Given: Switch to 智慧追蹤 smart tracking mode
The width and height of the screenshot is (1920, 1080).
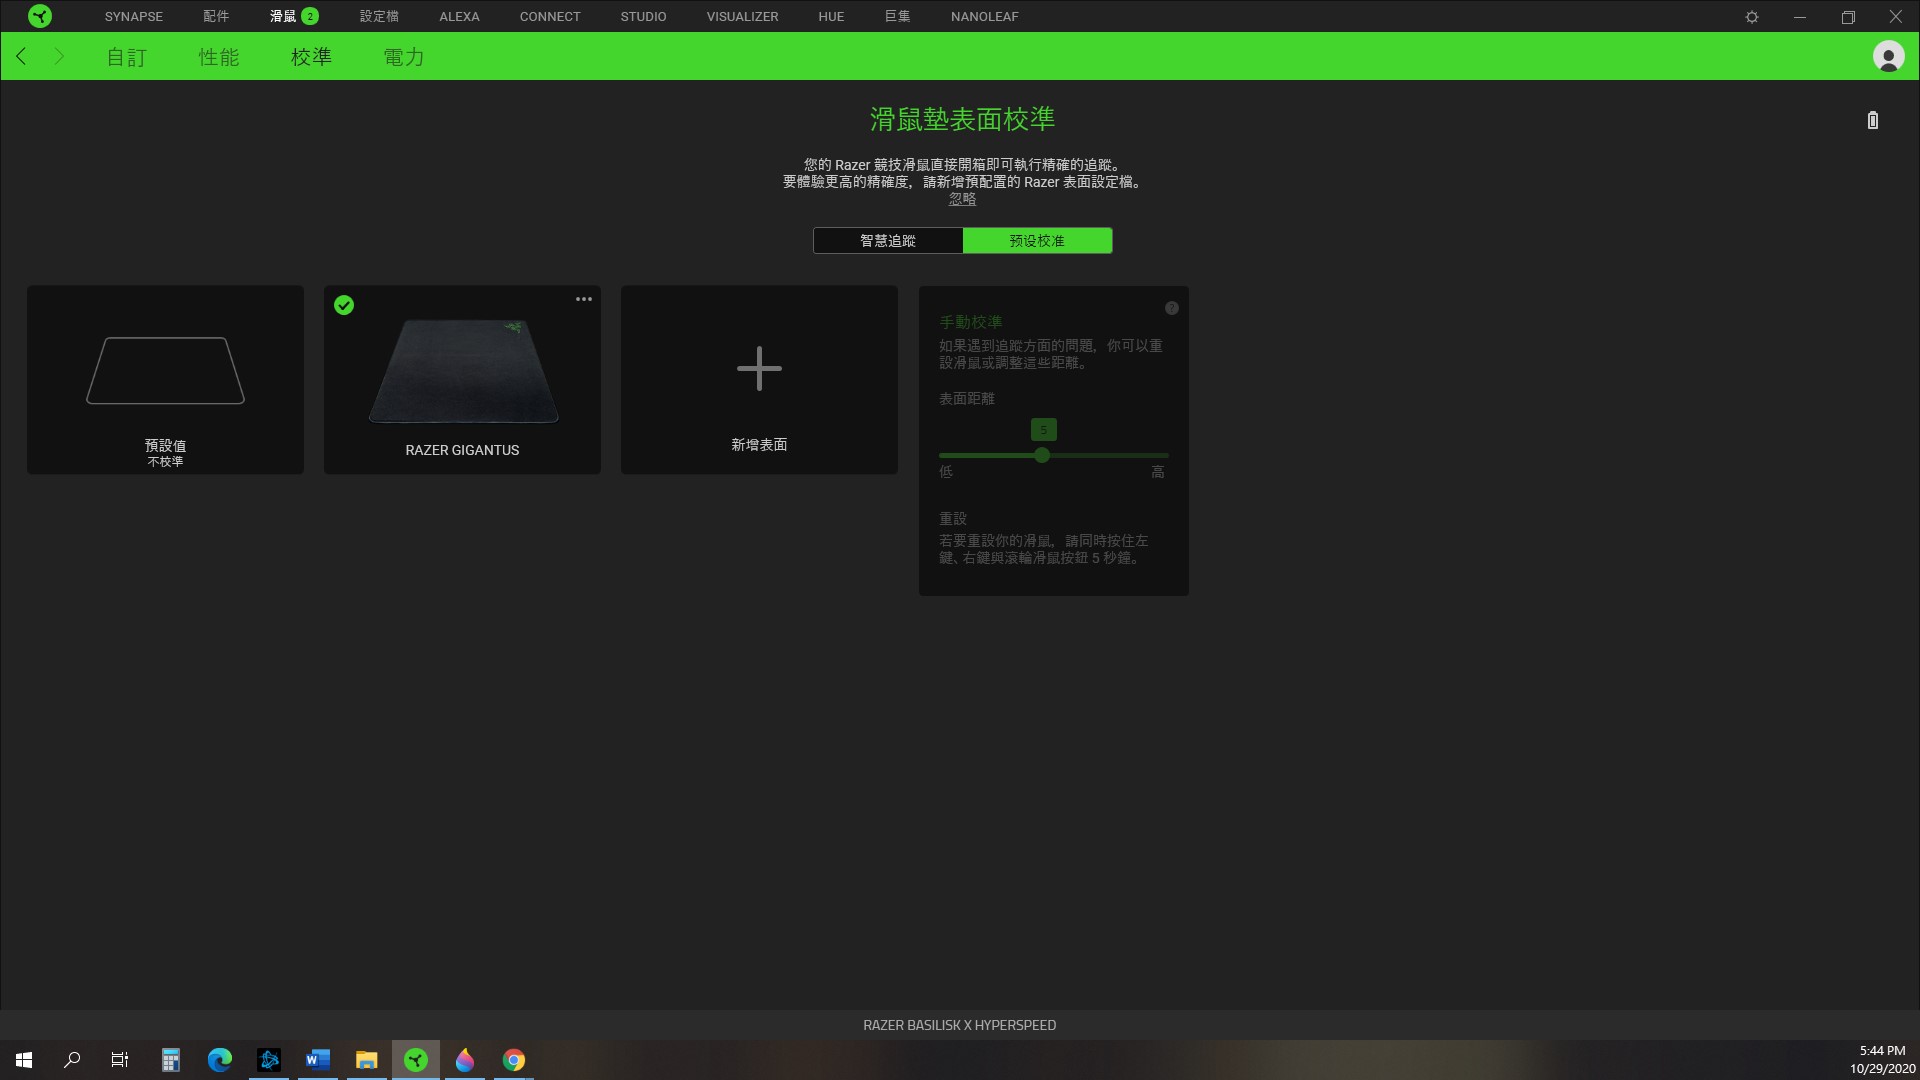Looking at the screenshot, I should point(888,241).
